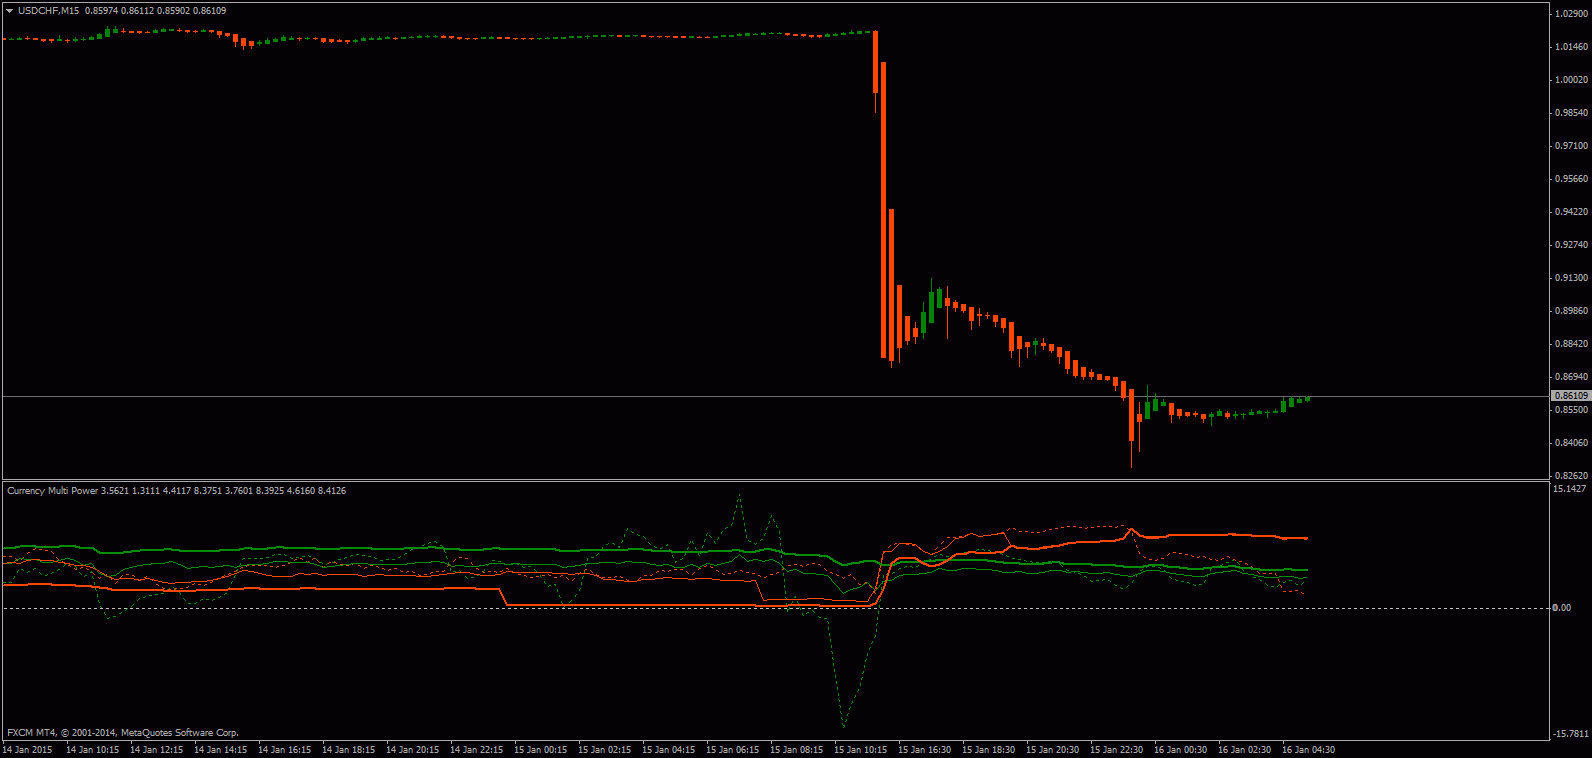Image resolution: width=1592 pixels, height=758 pixels.
Task: Select the 0.00 indicator level label
Action: [1561, 608]
